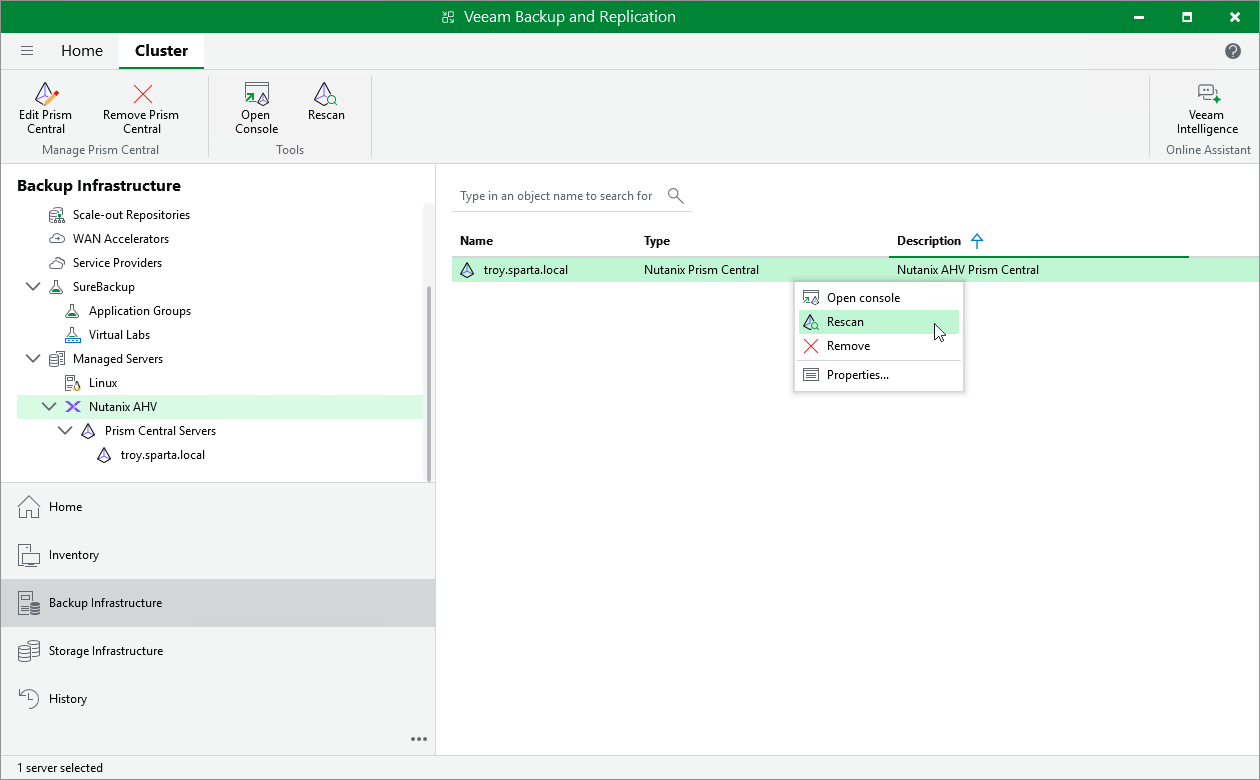Screen dimensions: 1260x780
Task: Sort by the Description column header
Action: point(929,241)
